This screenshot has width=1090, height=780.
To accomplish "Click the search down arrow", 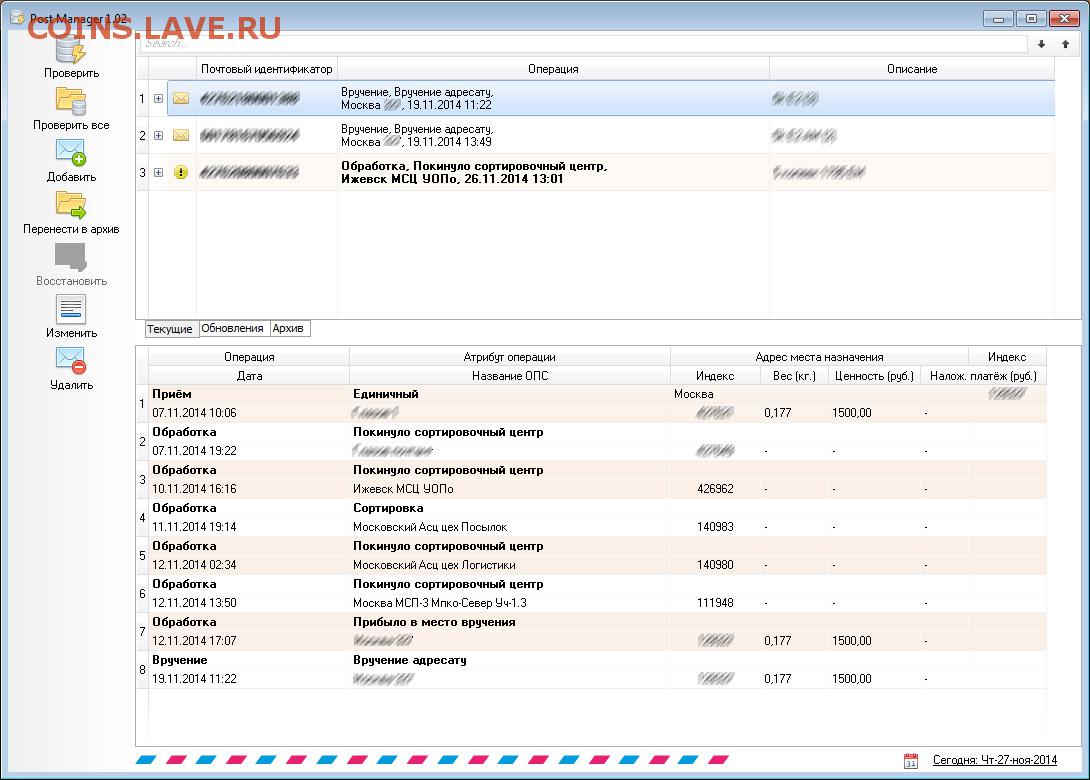I will 1041,44.
